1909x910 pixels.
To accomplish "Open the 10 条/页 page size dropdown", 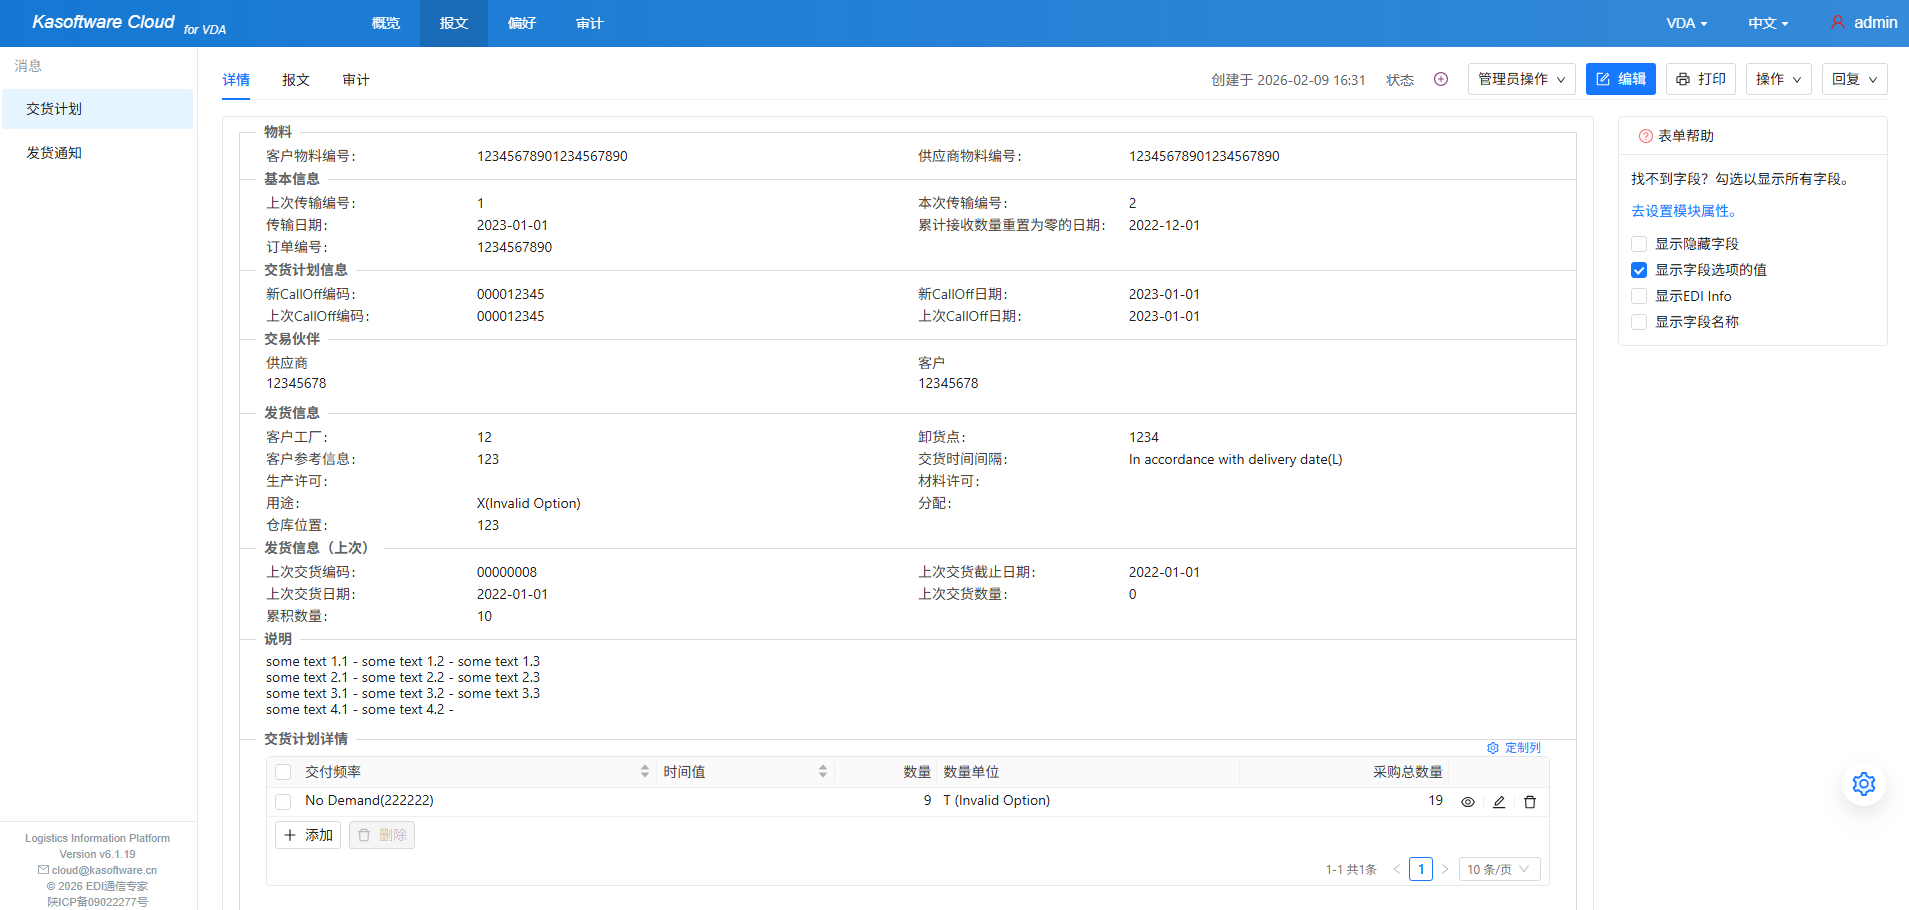I will click(1498, 870).
